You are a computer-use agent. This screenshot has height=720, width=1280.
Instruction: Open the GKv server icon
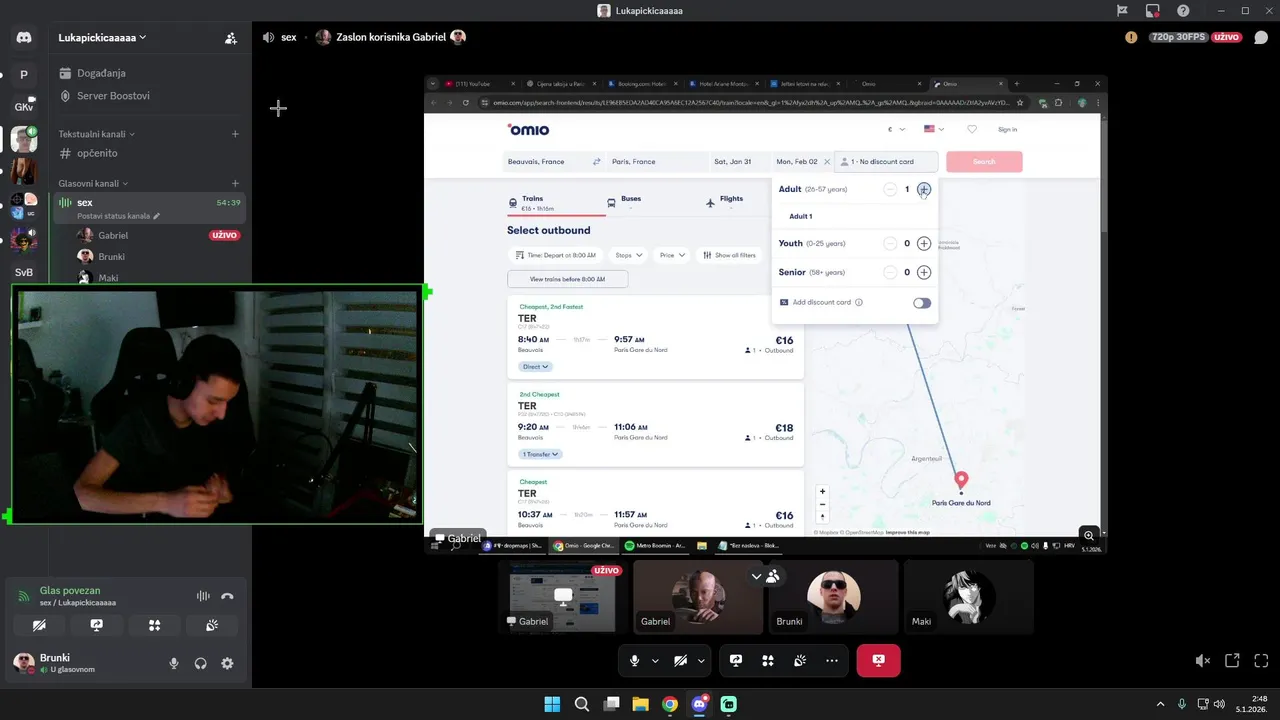(24, 107)
